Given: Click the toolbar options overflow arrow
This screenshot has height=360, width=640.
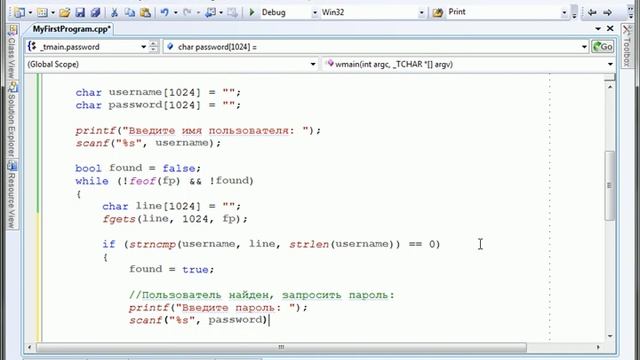Looking at the screenshot, I should pos(574,12).
